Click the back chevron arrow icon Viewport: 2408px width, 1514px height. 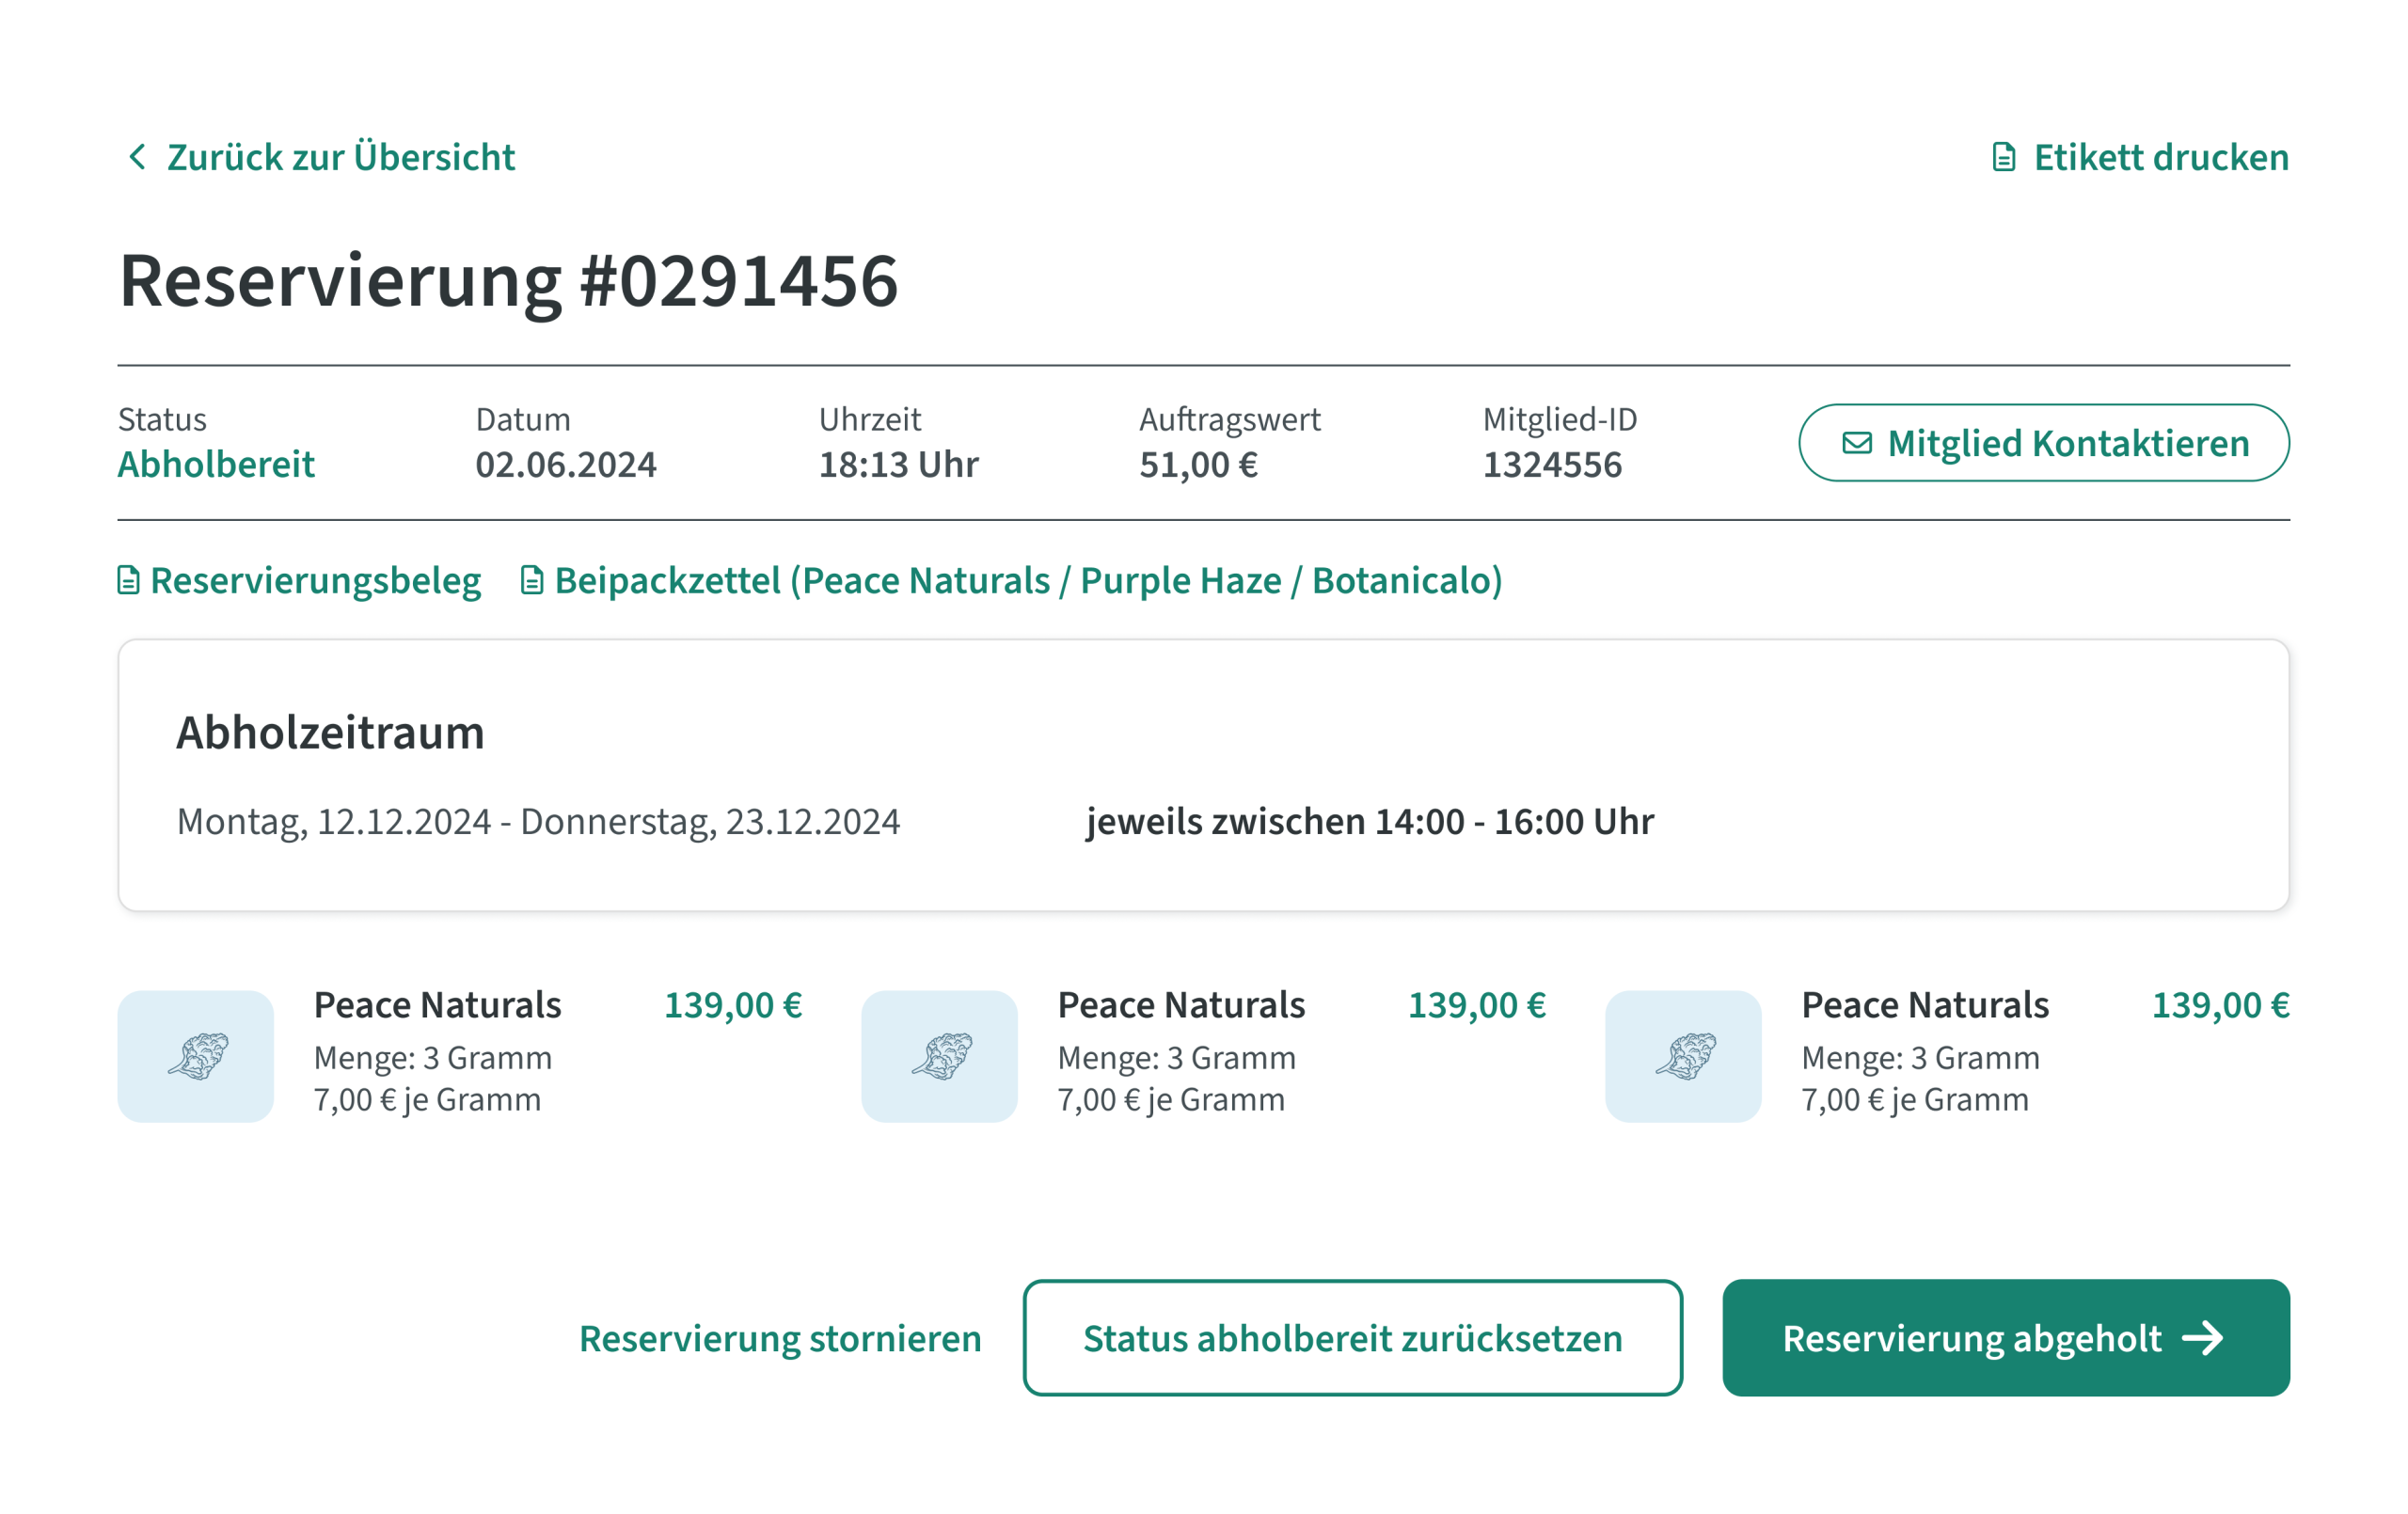[137, 157]
